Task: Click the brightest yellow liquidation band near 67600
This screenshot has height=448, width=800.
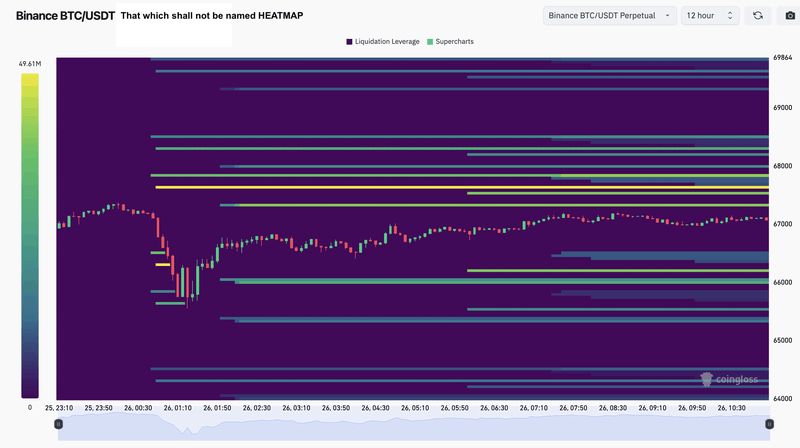Action: [462, 187]
